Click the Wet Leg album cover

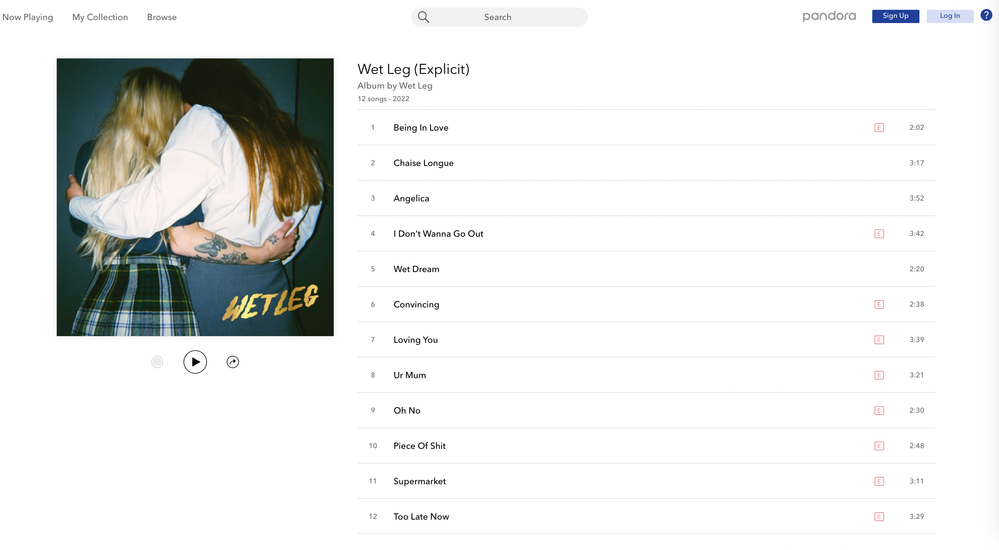tap(195, 197)
